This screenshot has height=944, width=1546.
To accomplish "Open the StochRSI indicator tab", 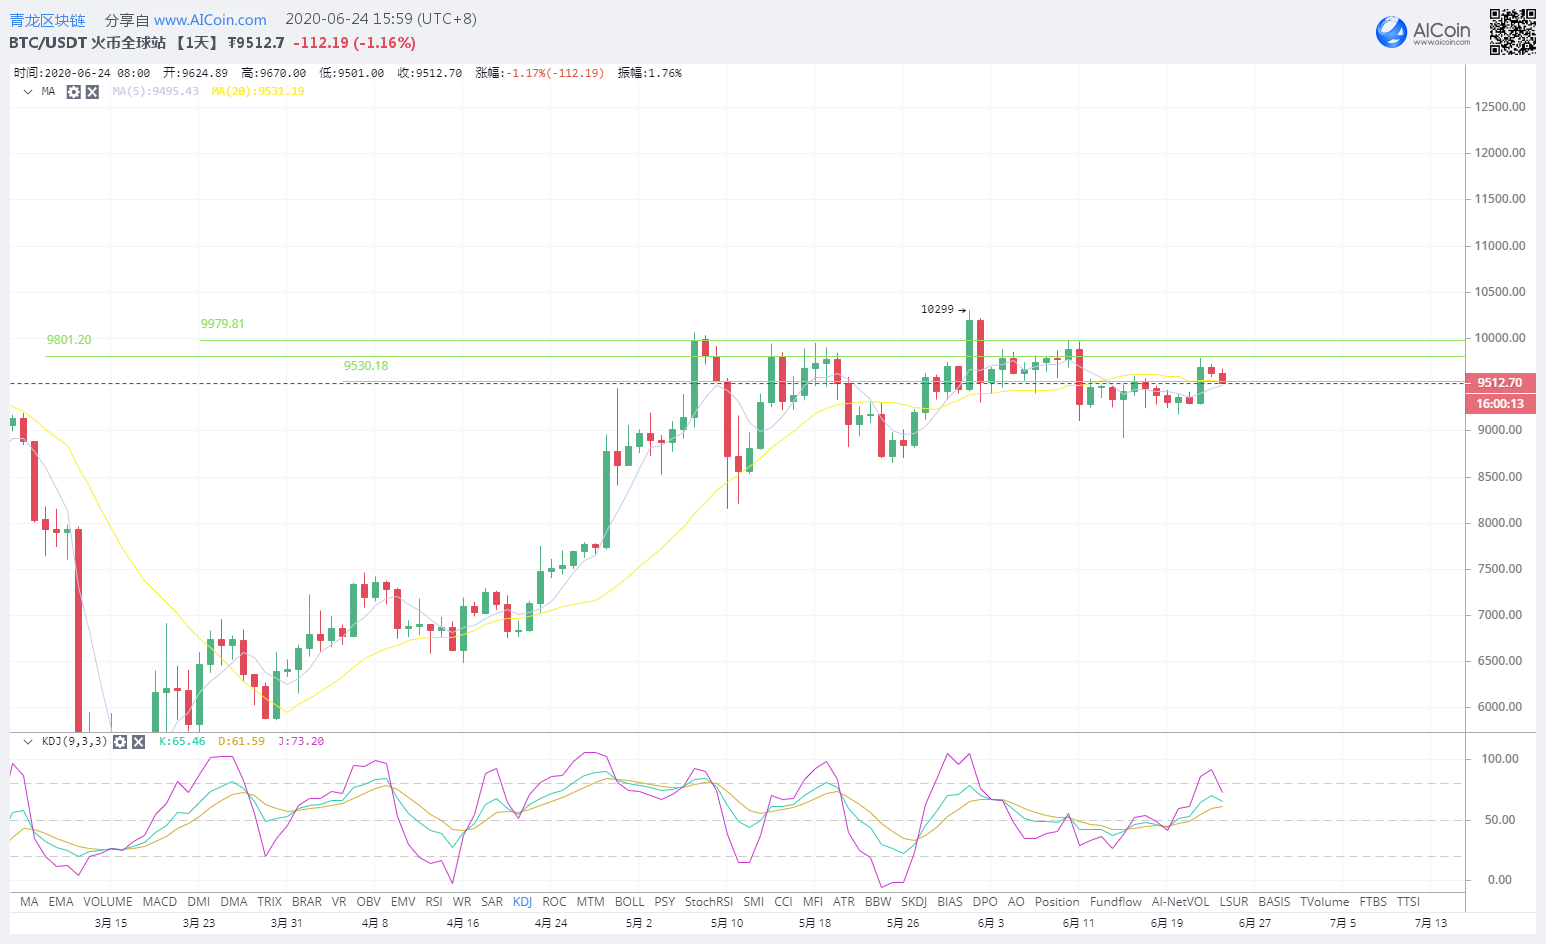I will click(x=709, y=902).
